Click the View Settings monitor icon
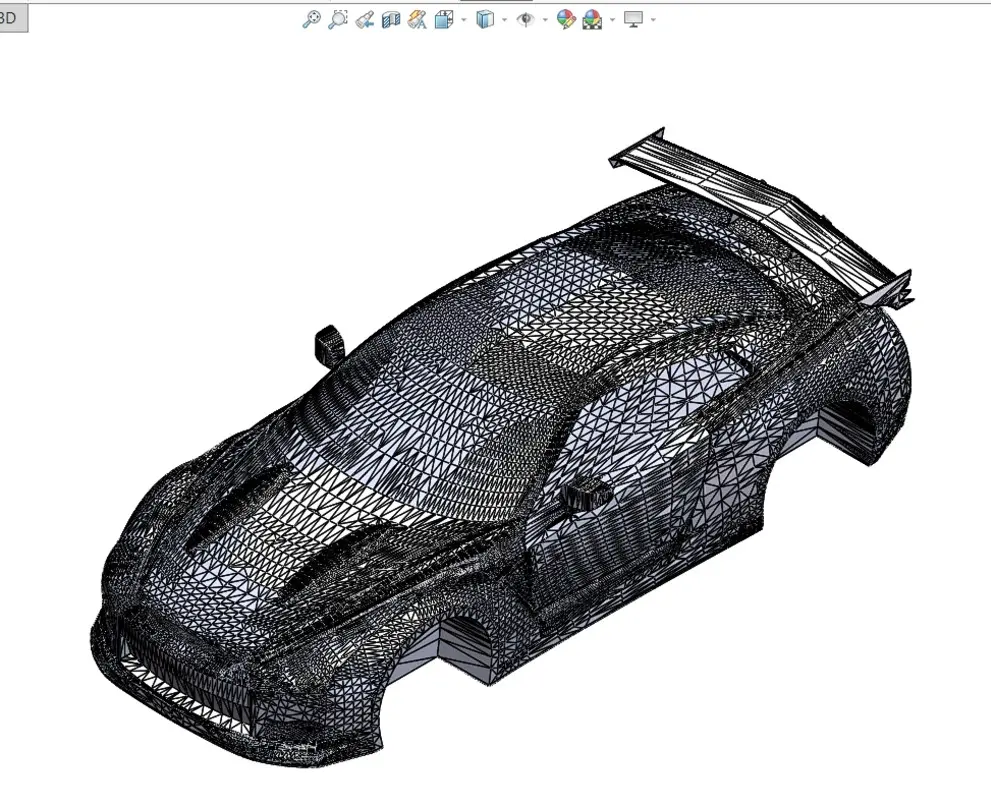991x803 pixels. [633, 20]
